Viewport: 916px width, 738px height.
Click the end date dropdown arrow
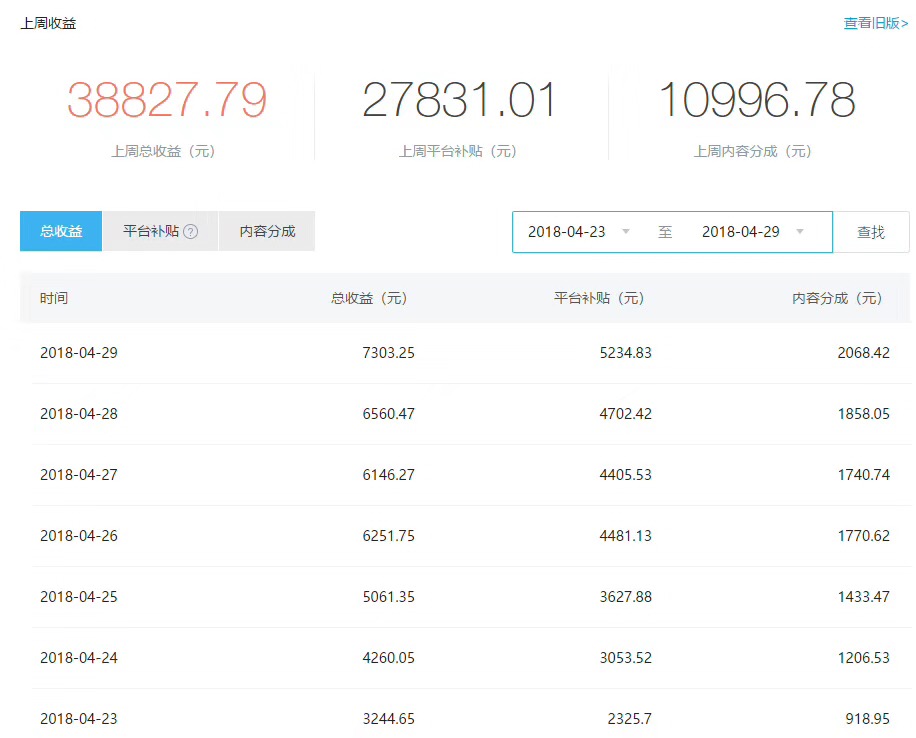click(x=799, y=231)
